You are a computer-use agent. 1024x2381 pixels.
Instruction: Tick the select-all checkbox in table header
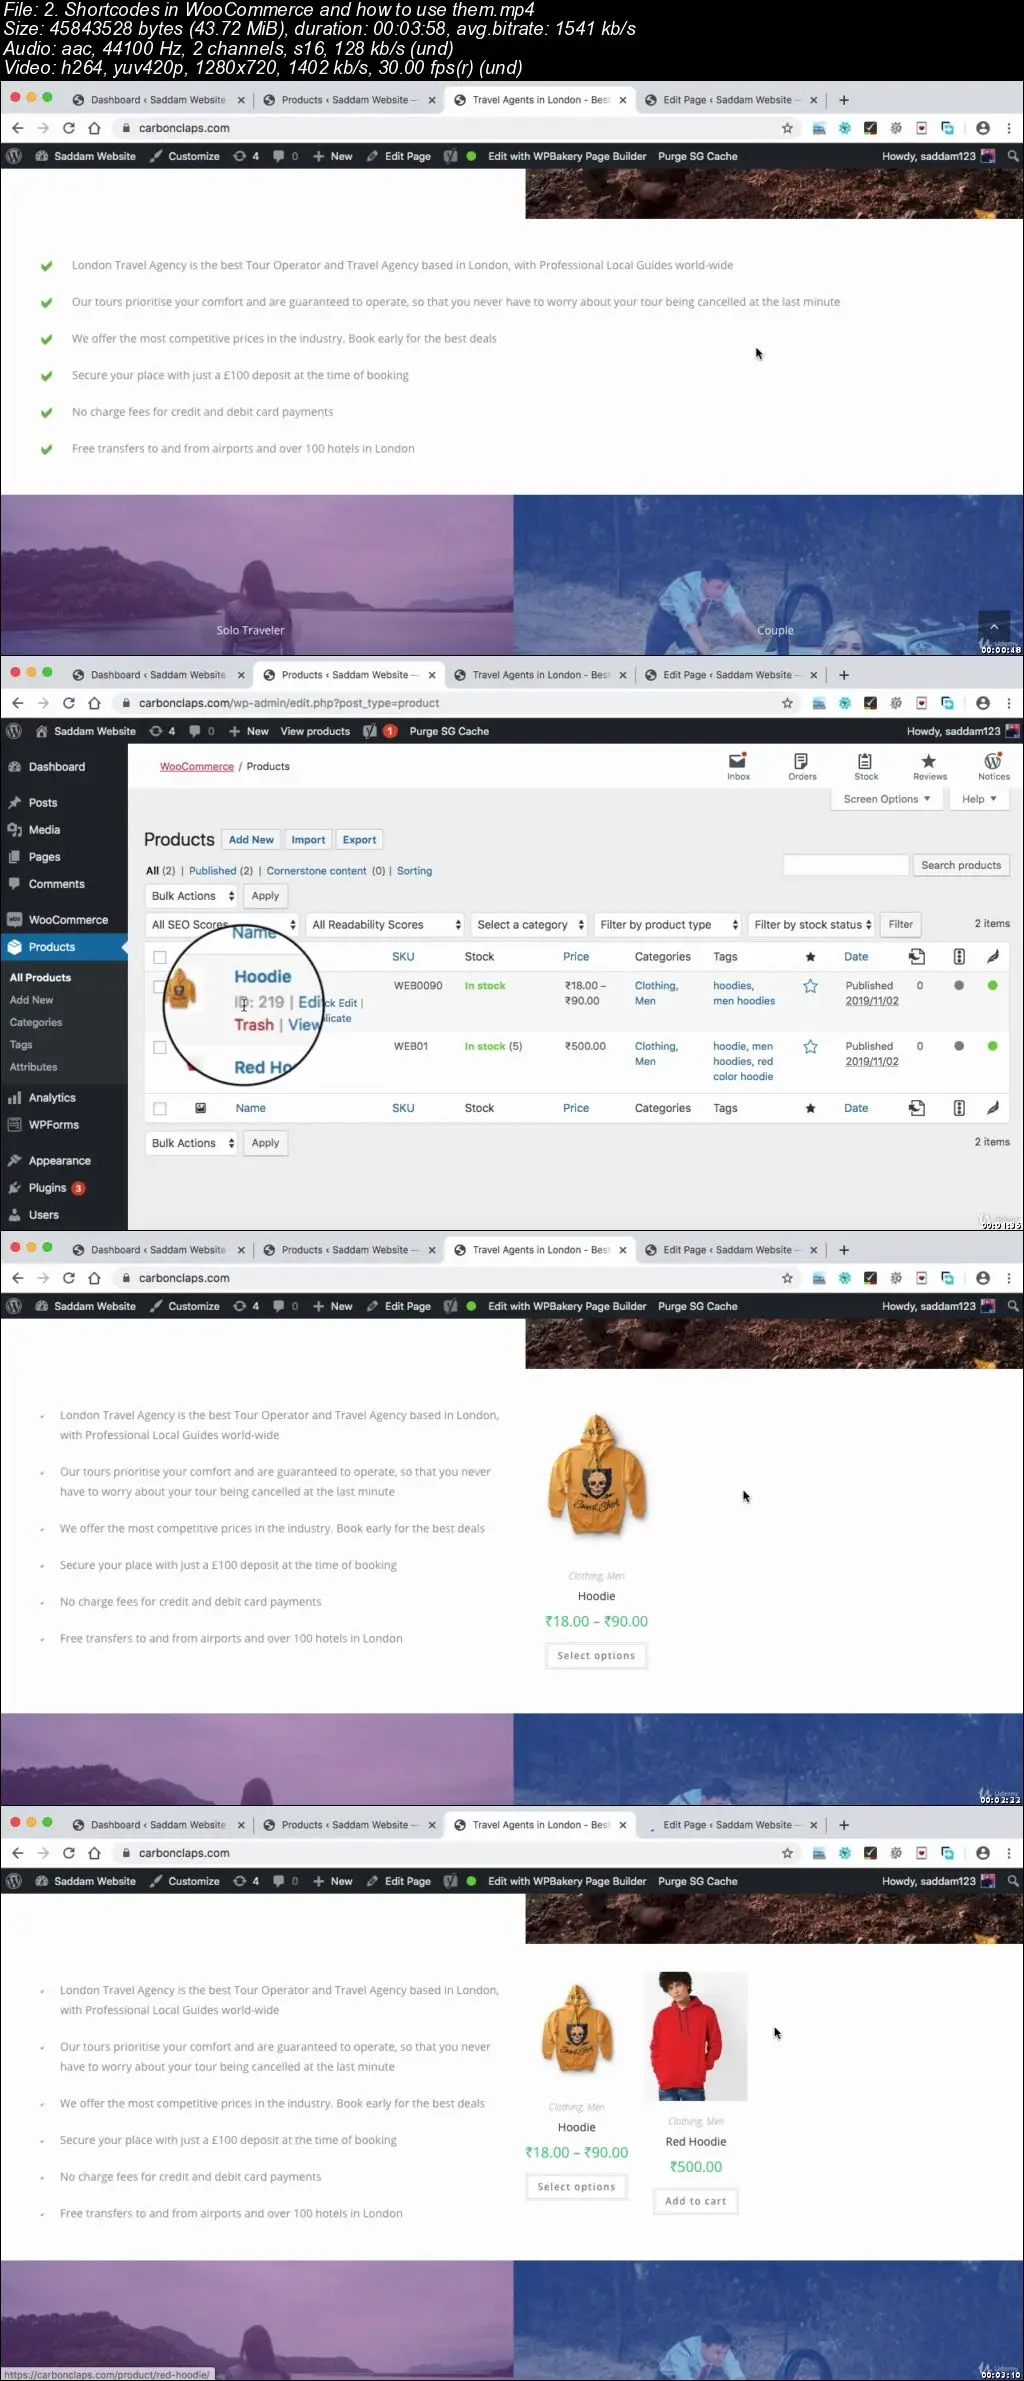coord(160,957)
